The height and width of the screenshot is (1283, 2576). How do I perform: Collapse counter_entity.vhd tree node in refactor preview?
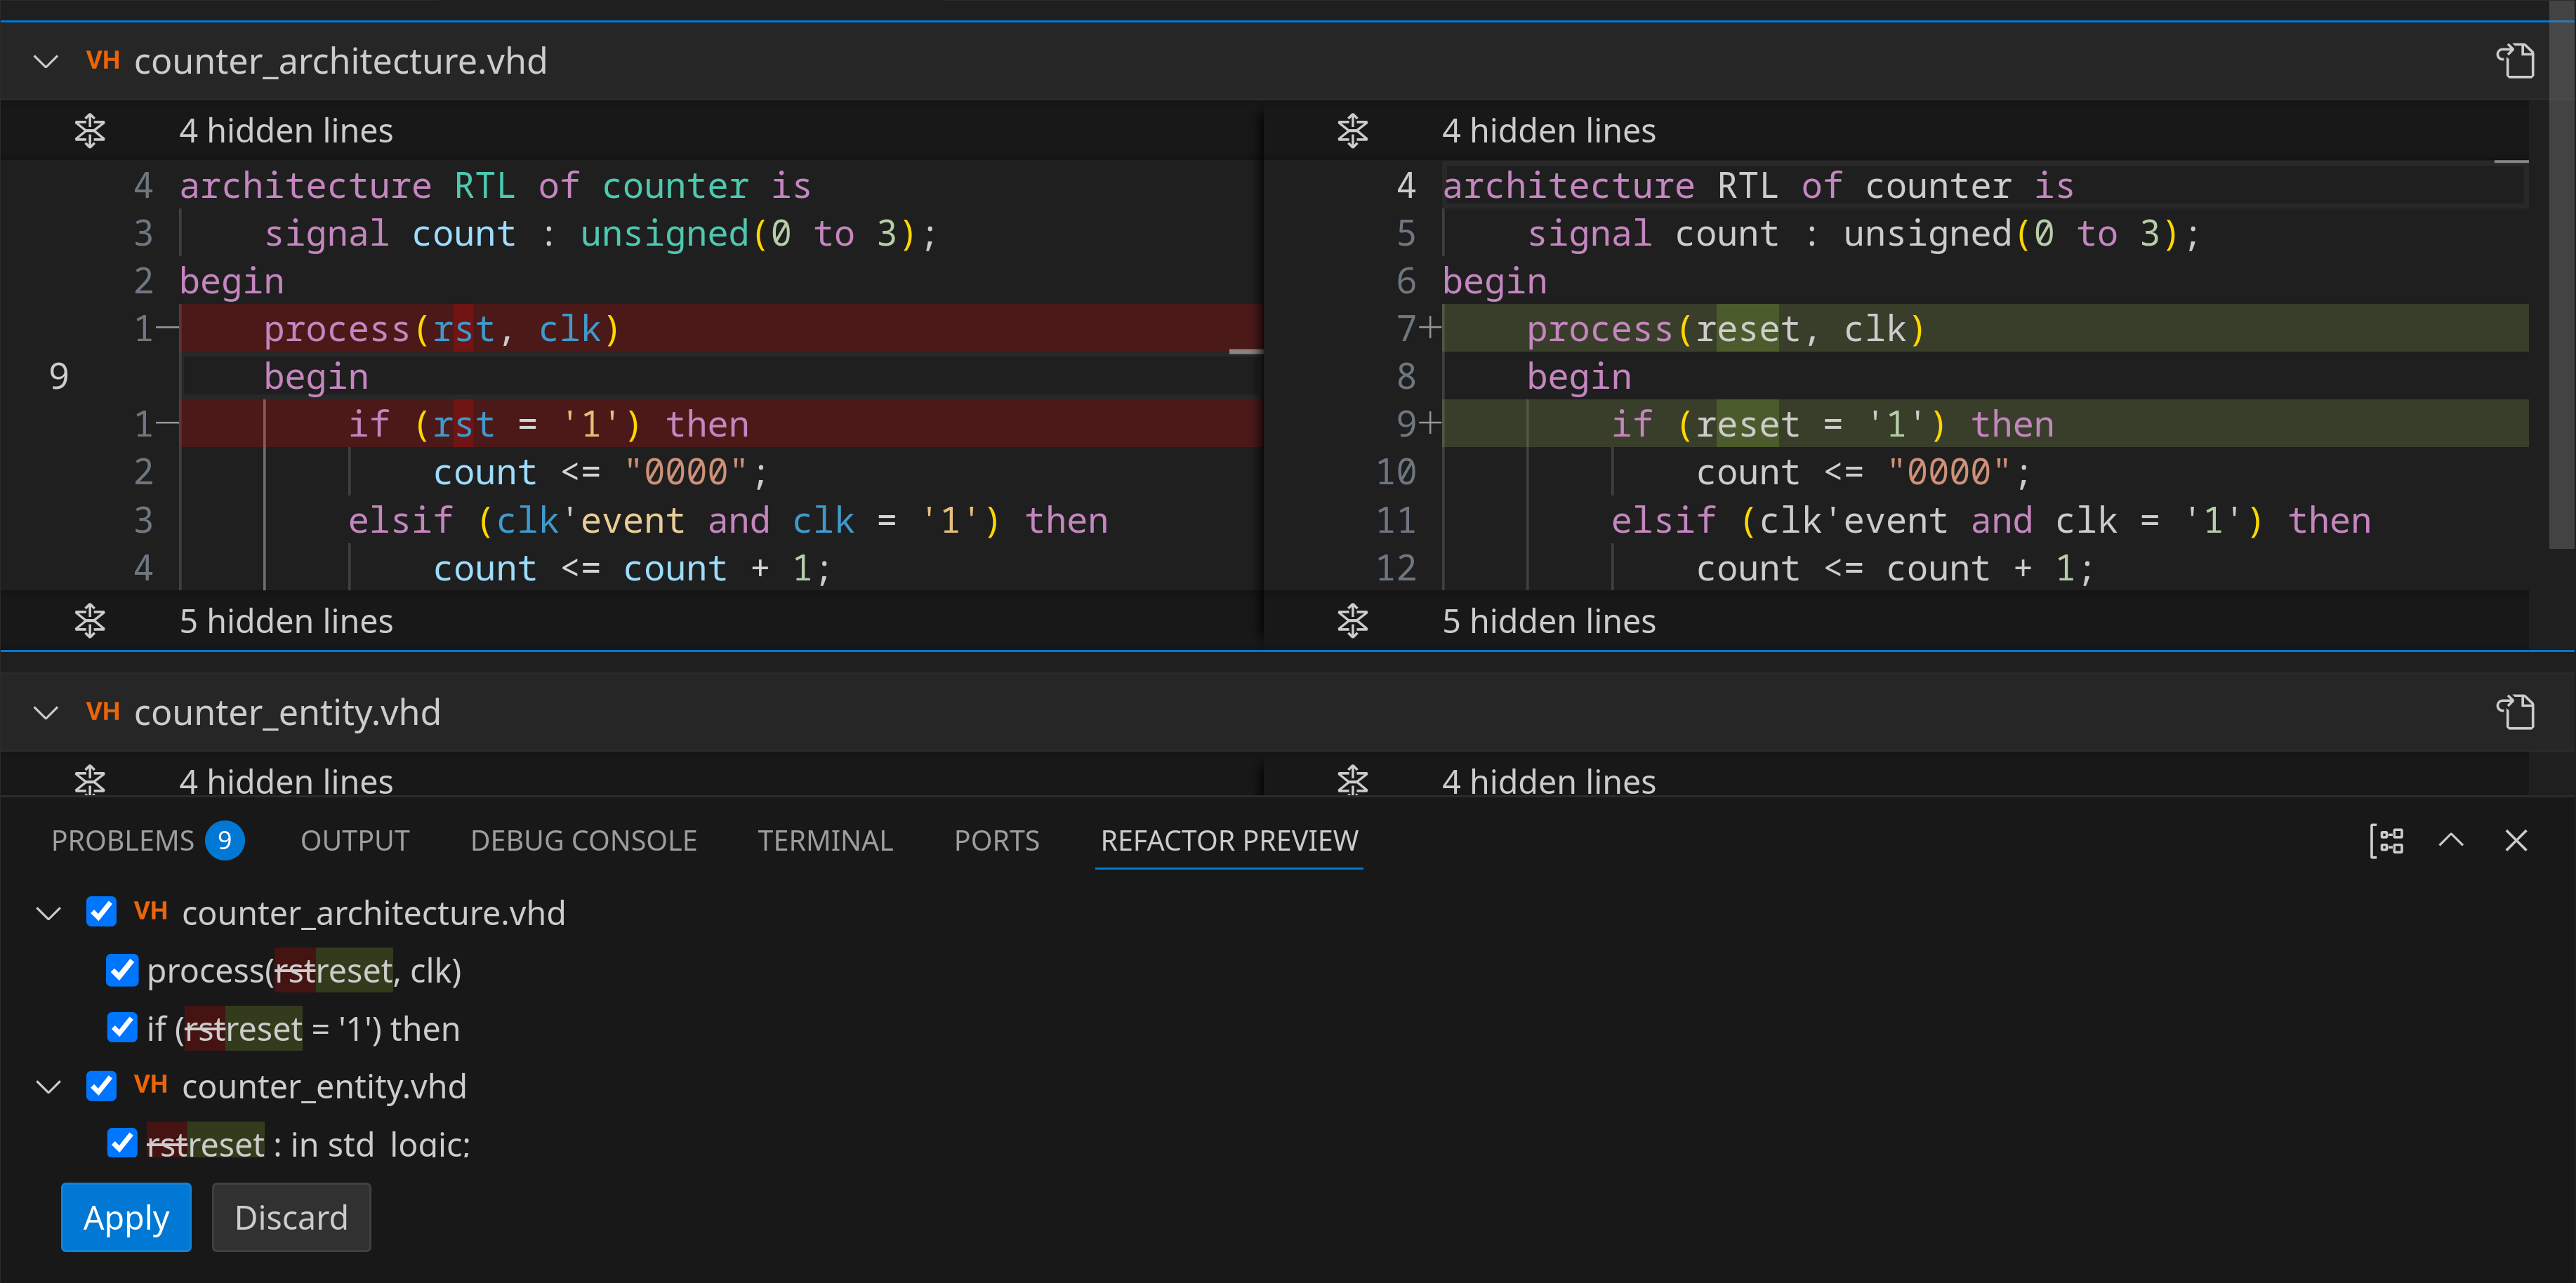pyautogui.click(x=48, y=1087)
